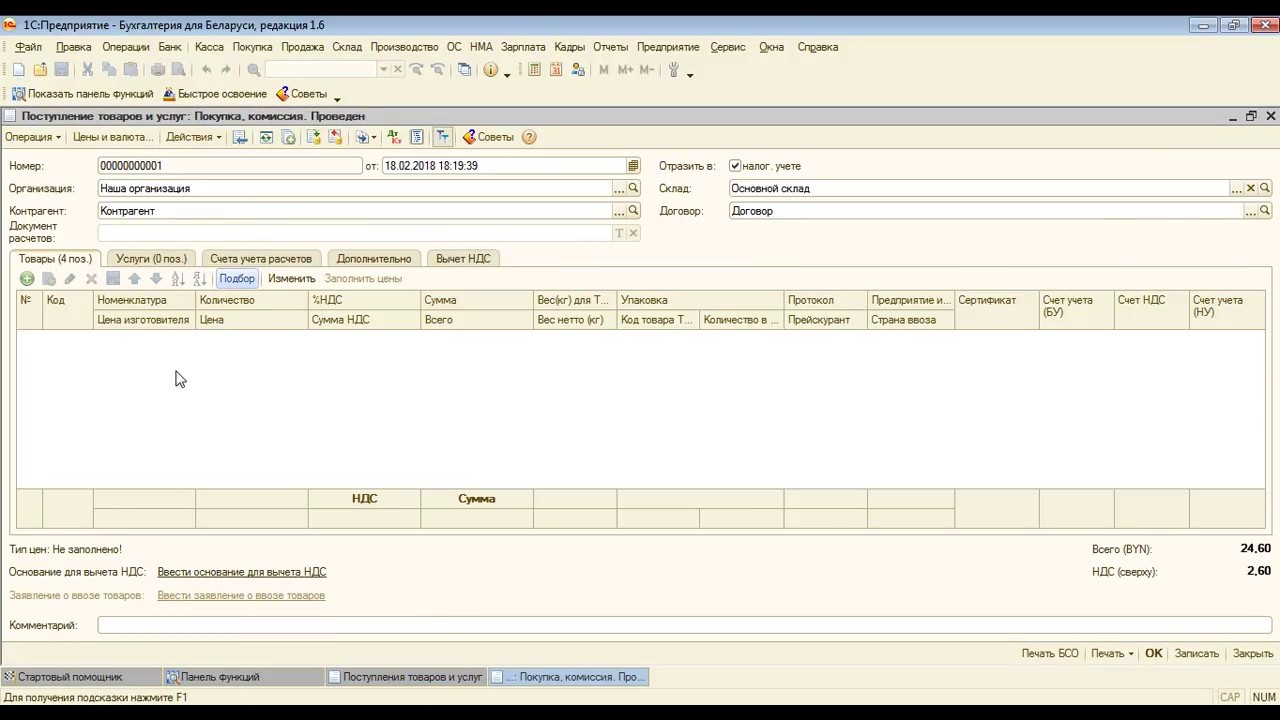
Task: Click ellipsis select button of Склад field
Action: point(1236,188)
